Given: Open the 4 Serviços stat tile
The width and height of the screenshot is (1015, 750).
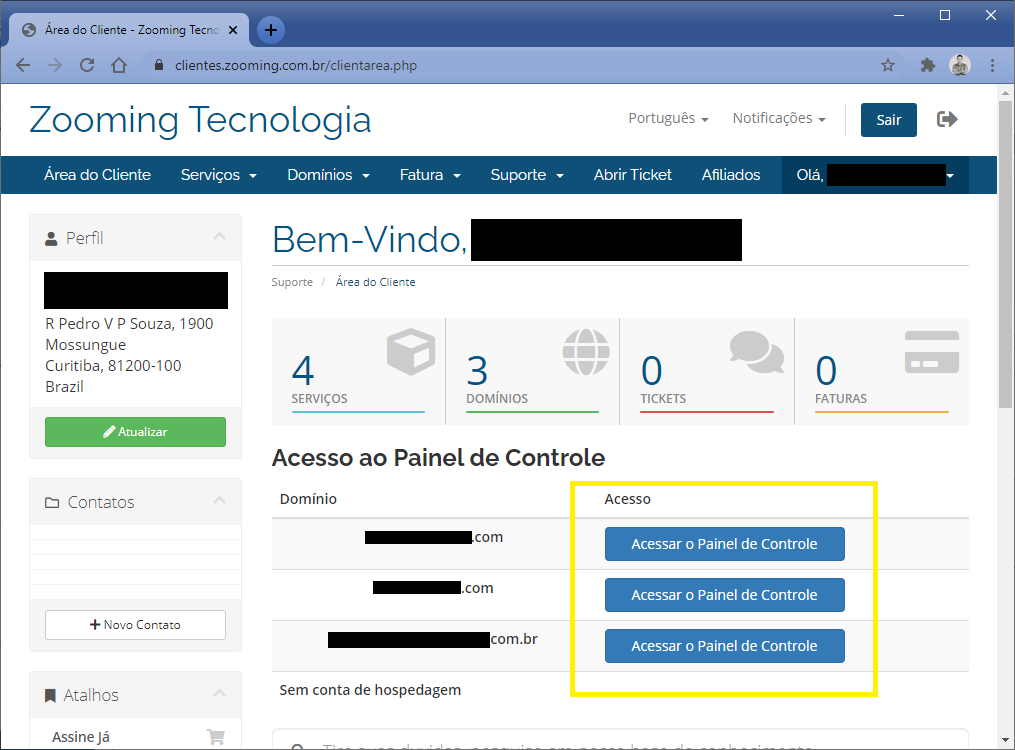Looking at the screenshot, I should (x=359, y=371).
